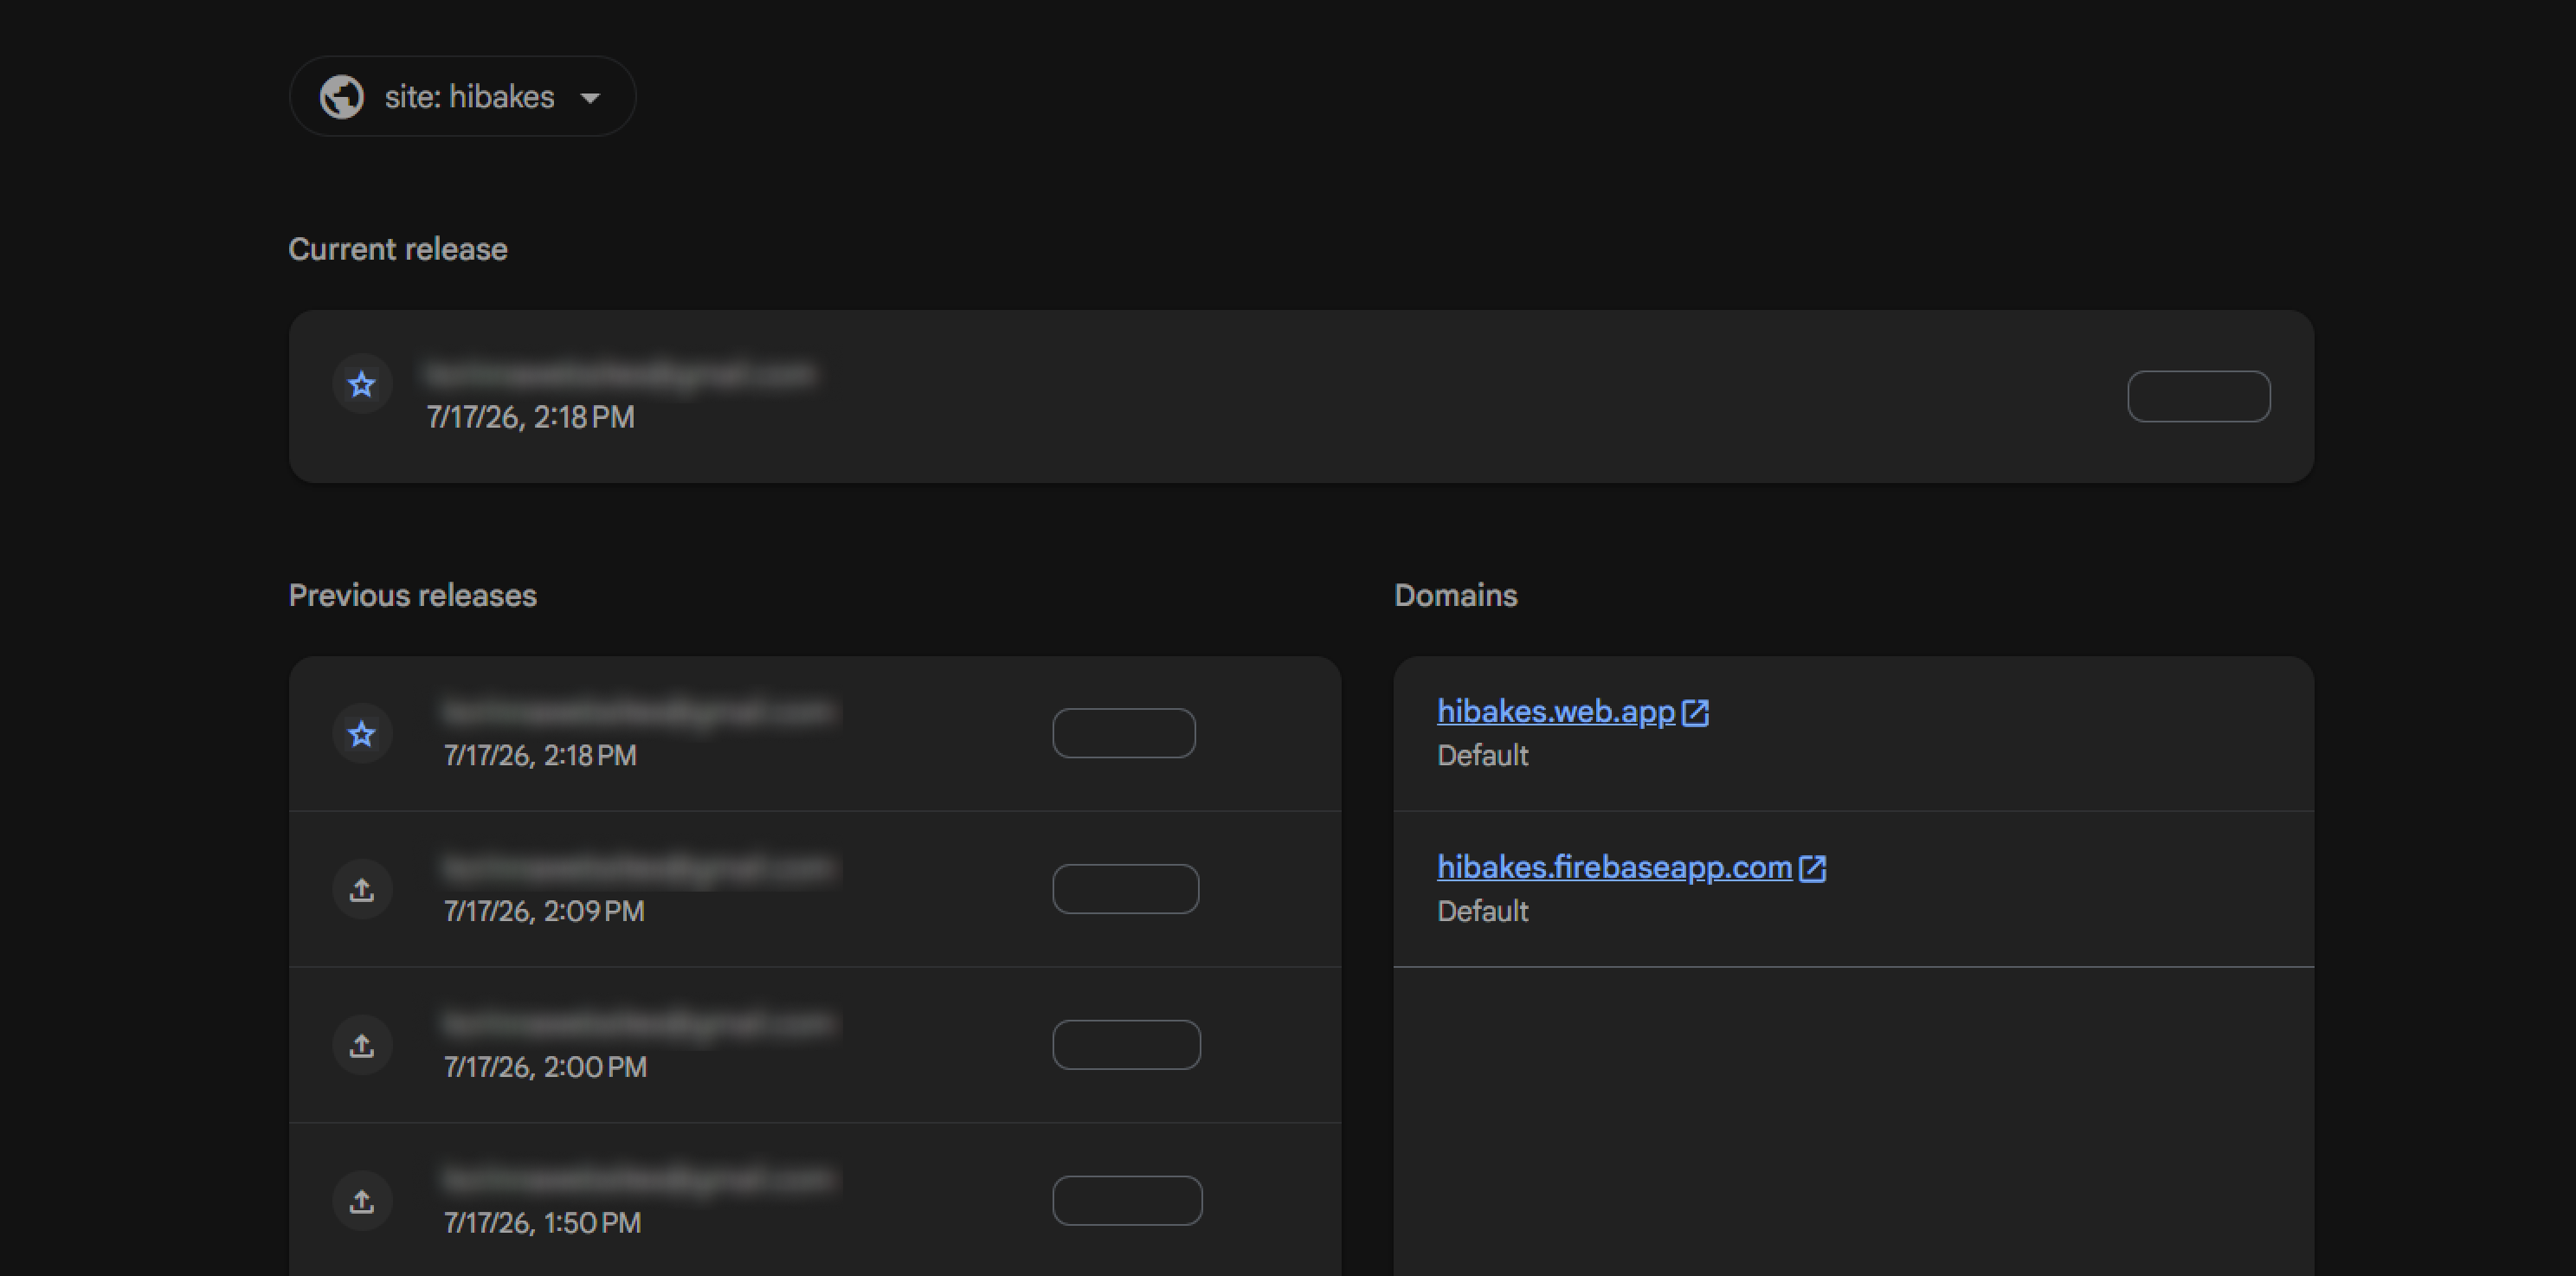Click pill button in 2:09 PM release row
2576x1276 pixels.
point(1126,889)
